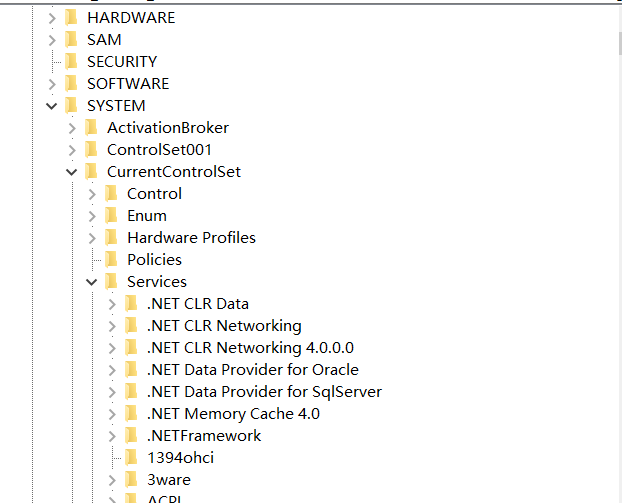Expand the 3ware key
This screenshot has height=503, width=622.
click(112, 480)
